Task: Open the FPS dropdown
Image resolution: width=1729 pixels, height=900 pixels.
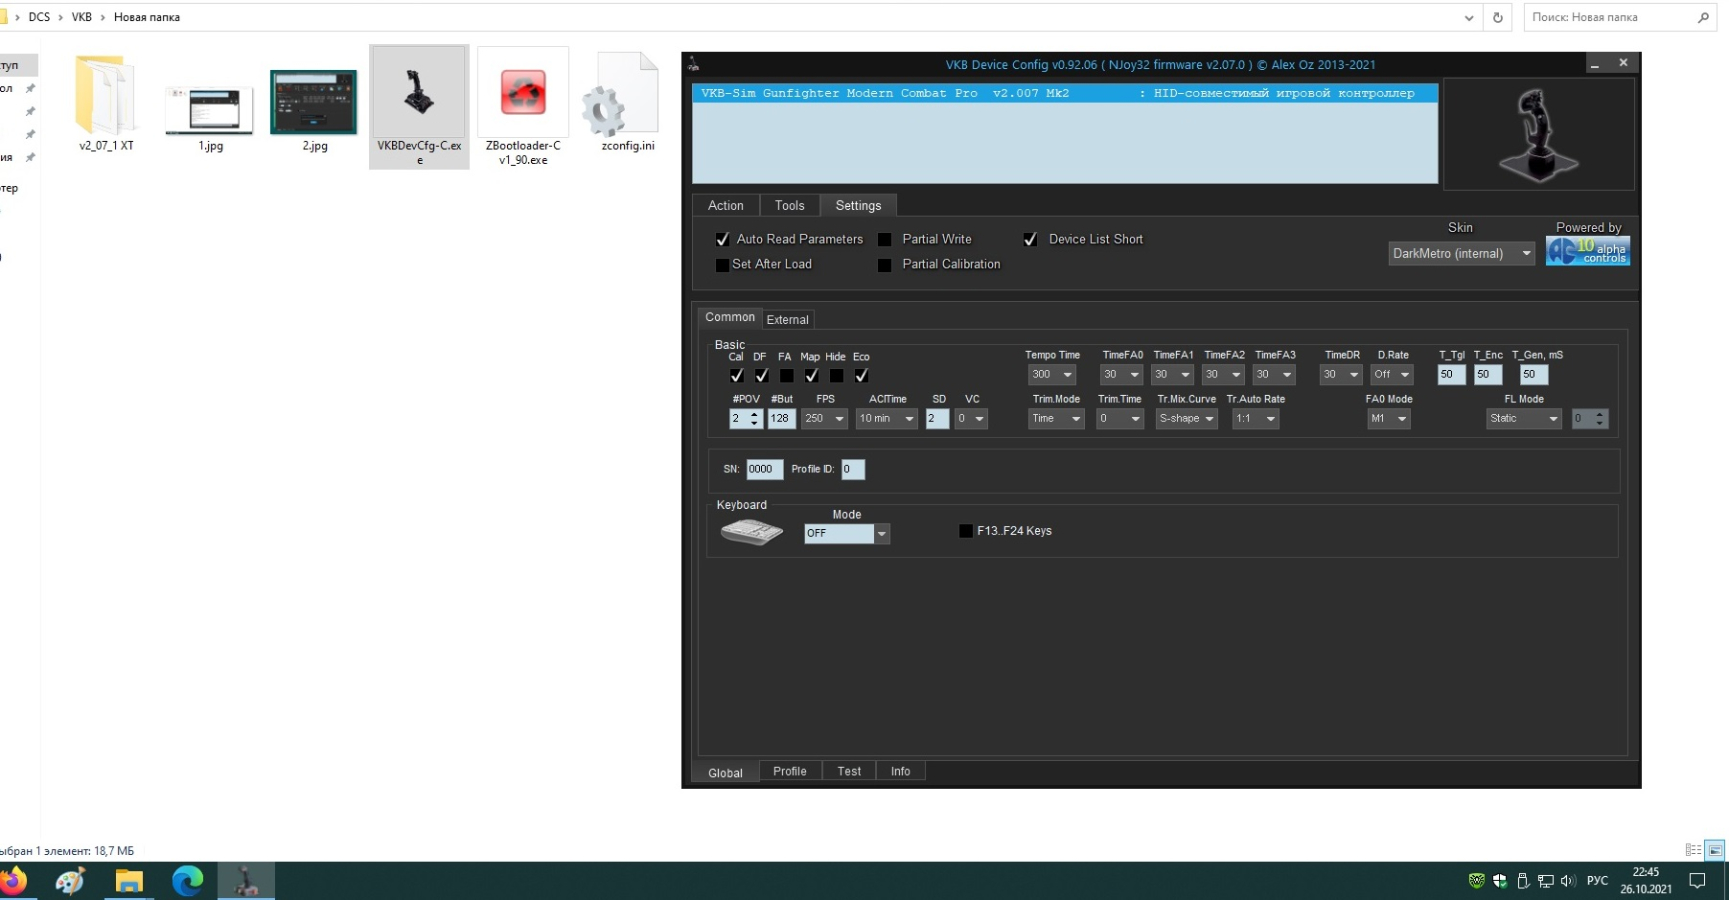Action: 825,419
